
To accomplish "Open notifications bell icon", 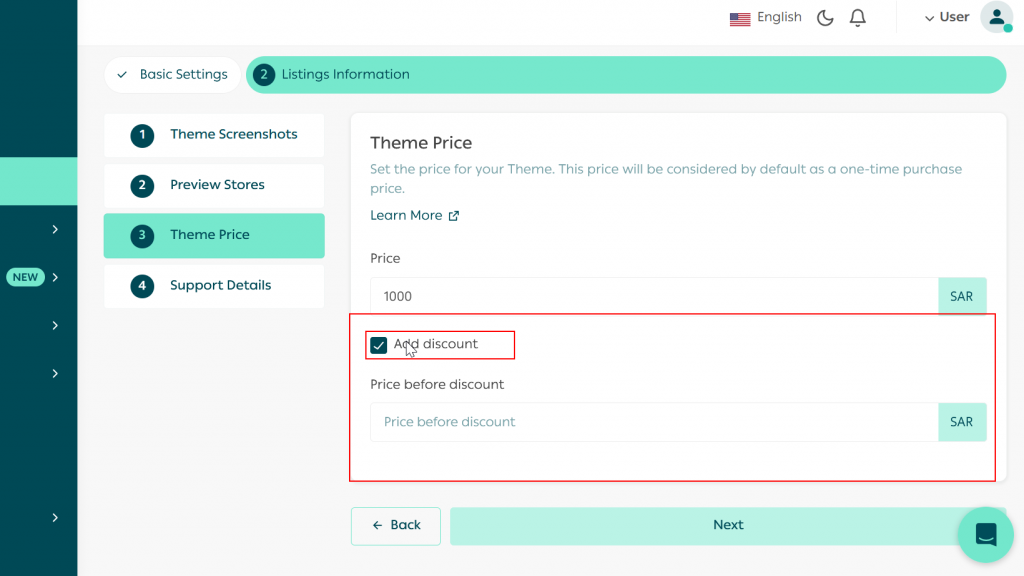I will tap(857, 18).
